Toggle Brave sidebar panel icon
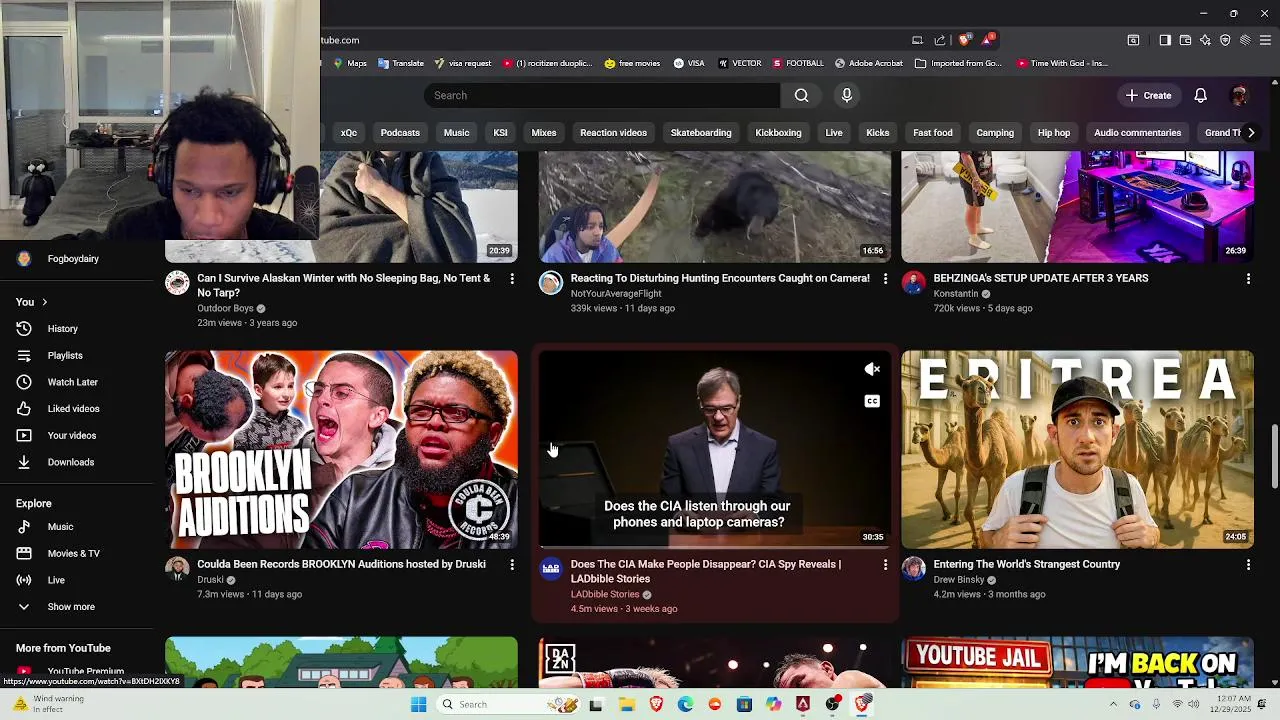The width and height of the screenshot is (1280, 720). click(x=1165, y=40)
